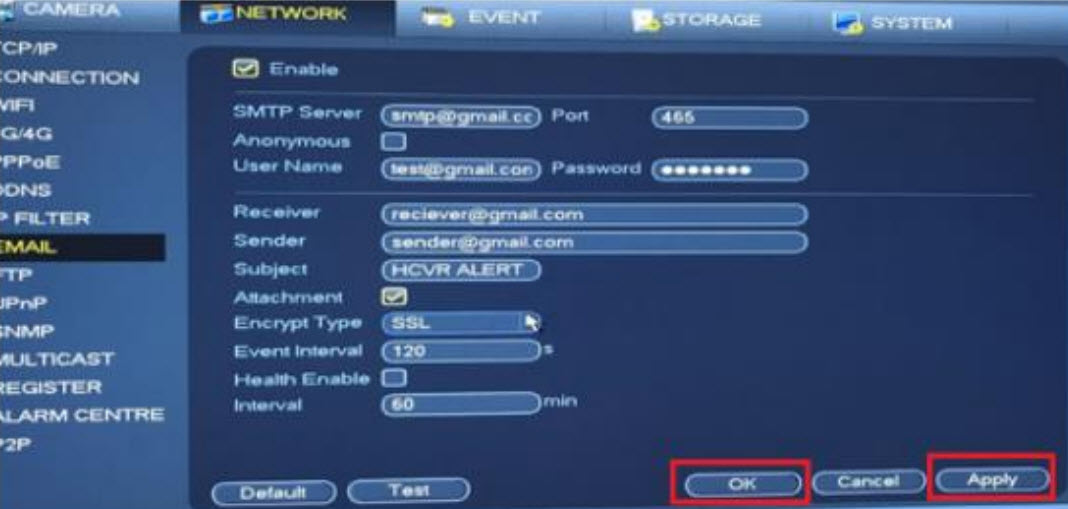Click the Network tab icon
1068x509 pixels.
point(215,15)
